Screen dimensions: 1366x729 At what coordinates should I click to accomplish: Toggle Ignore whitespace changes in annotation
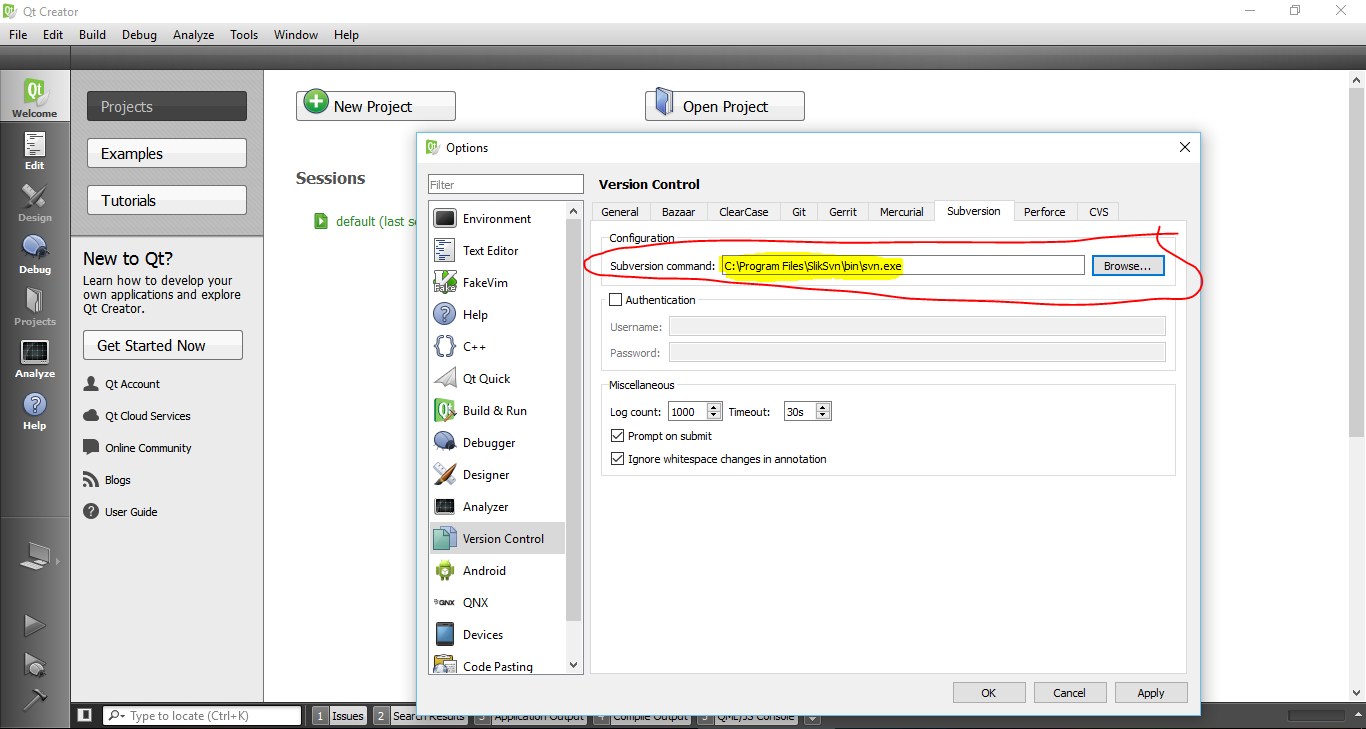click(x=617, y=459)
